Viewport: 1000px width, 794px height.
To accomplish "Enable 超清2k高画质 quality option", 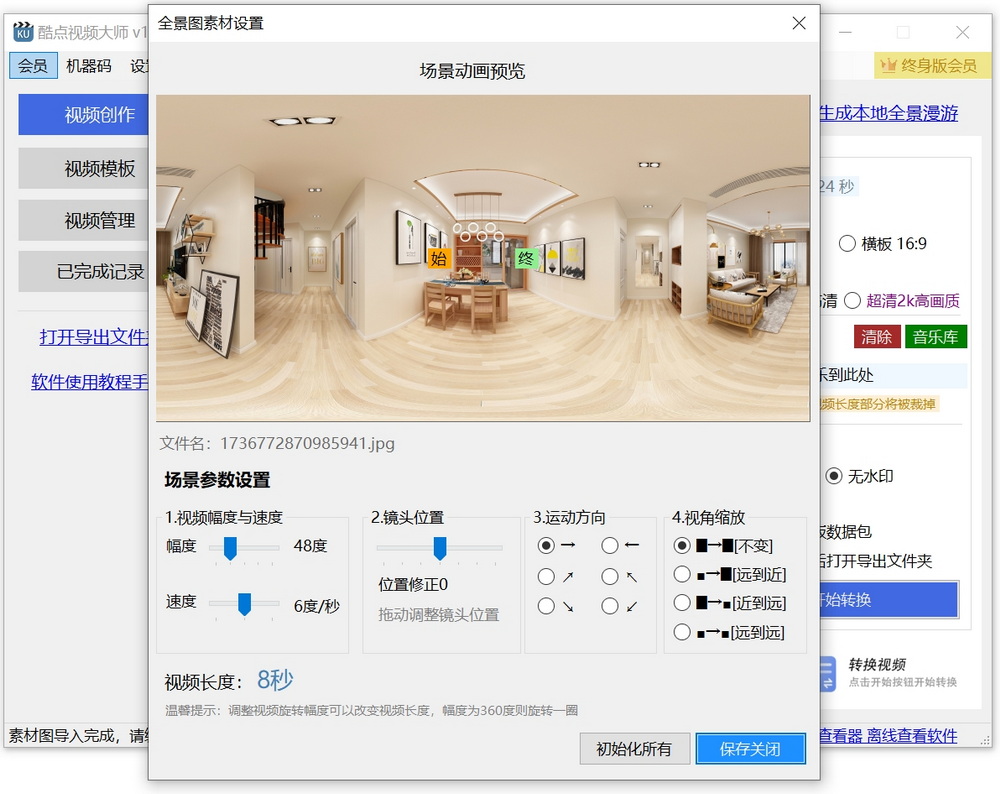I will click(852, 301).
